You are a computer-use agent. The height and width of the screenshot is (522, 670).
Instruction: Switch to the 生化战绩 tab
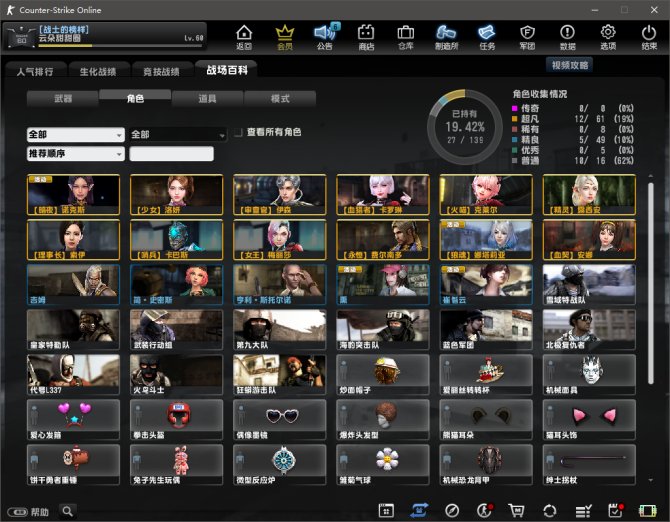pyautogui.click(x=98, y=71)
